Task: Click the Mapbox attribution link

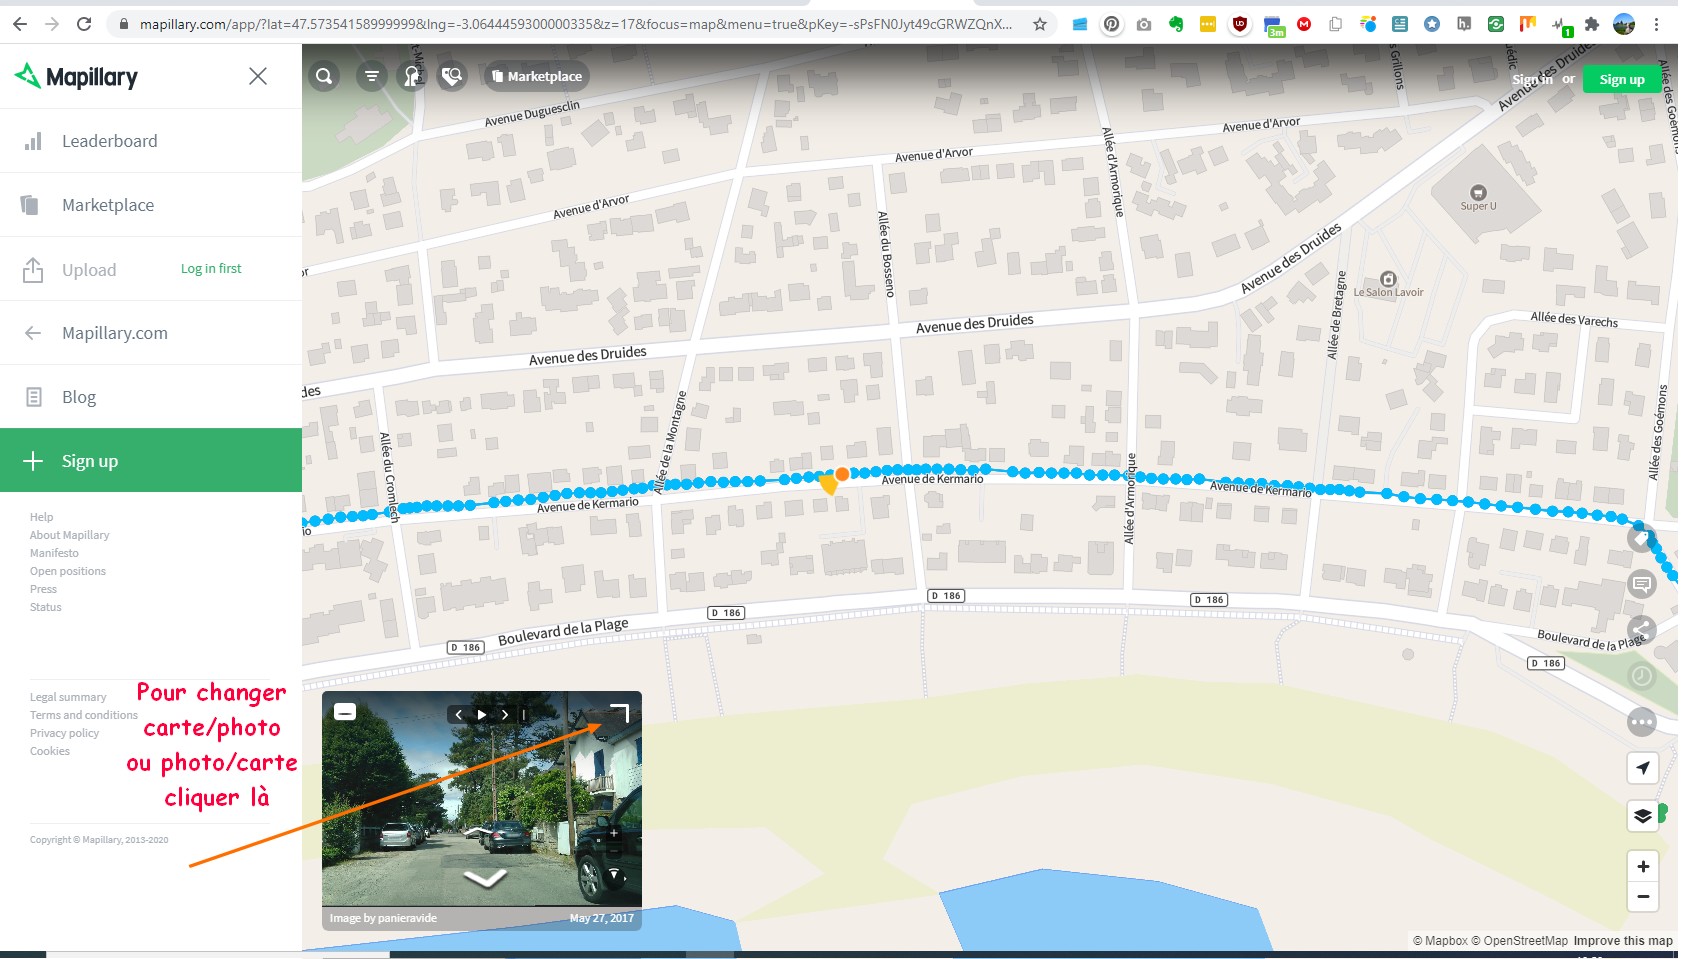Action: (x=1440, y=941)
